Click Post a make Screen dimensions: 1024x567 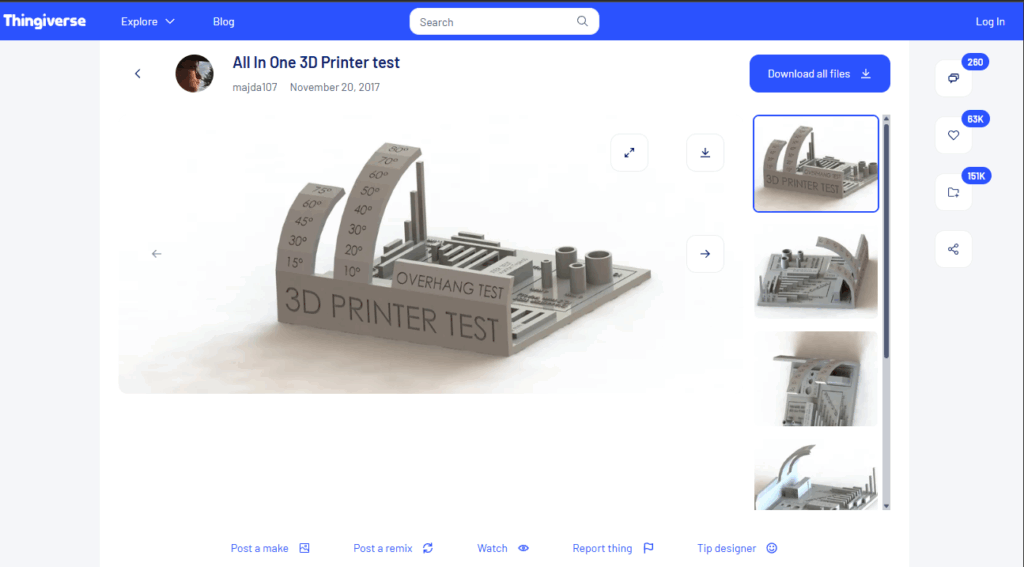coord(270,548)
